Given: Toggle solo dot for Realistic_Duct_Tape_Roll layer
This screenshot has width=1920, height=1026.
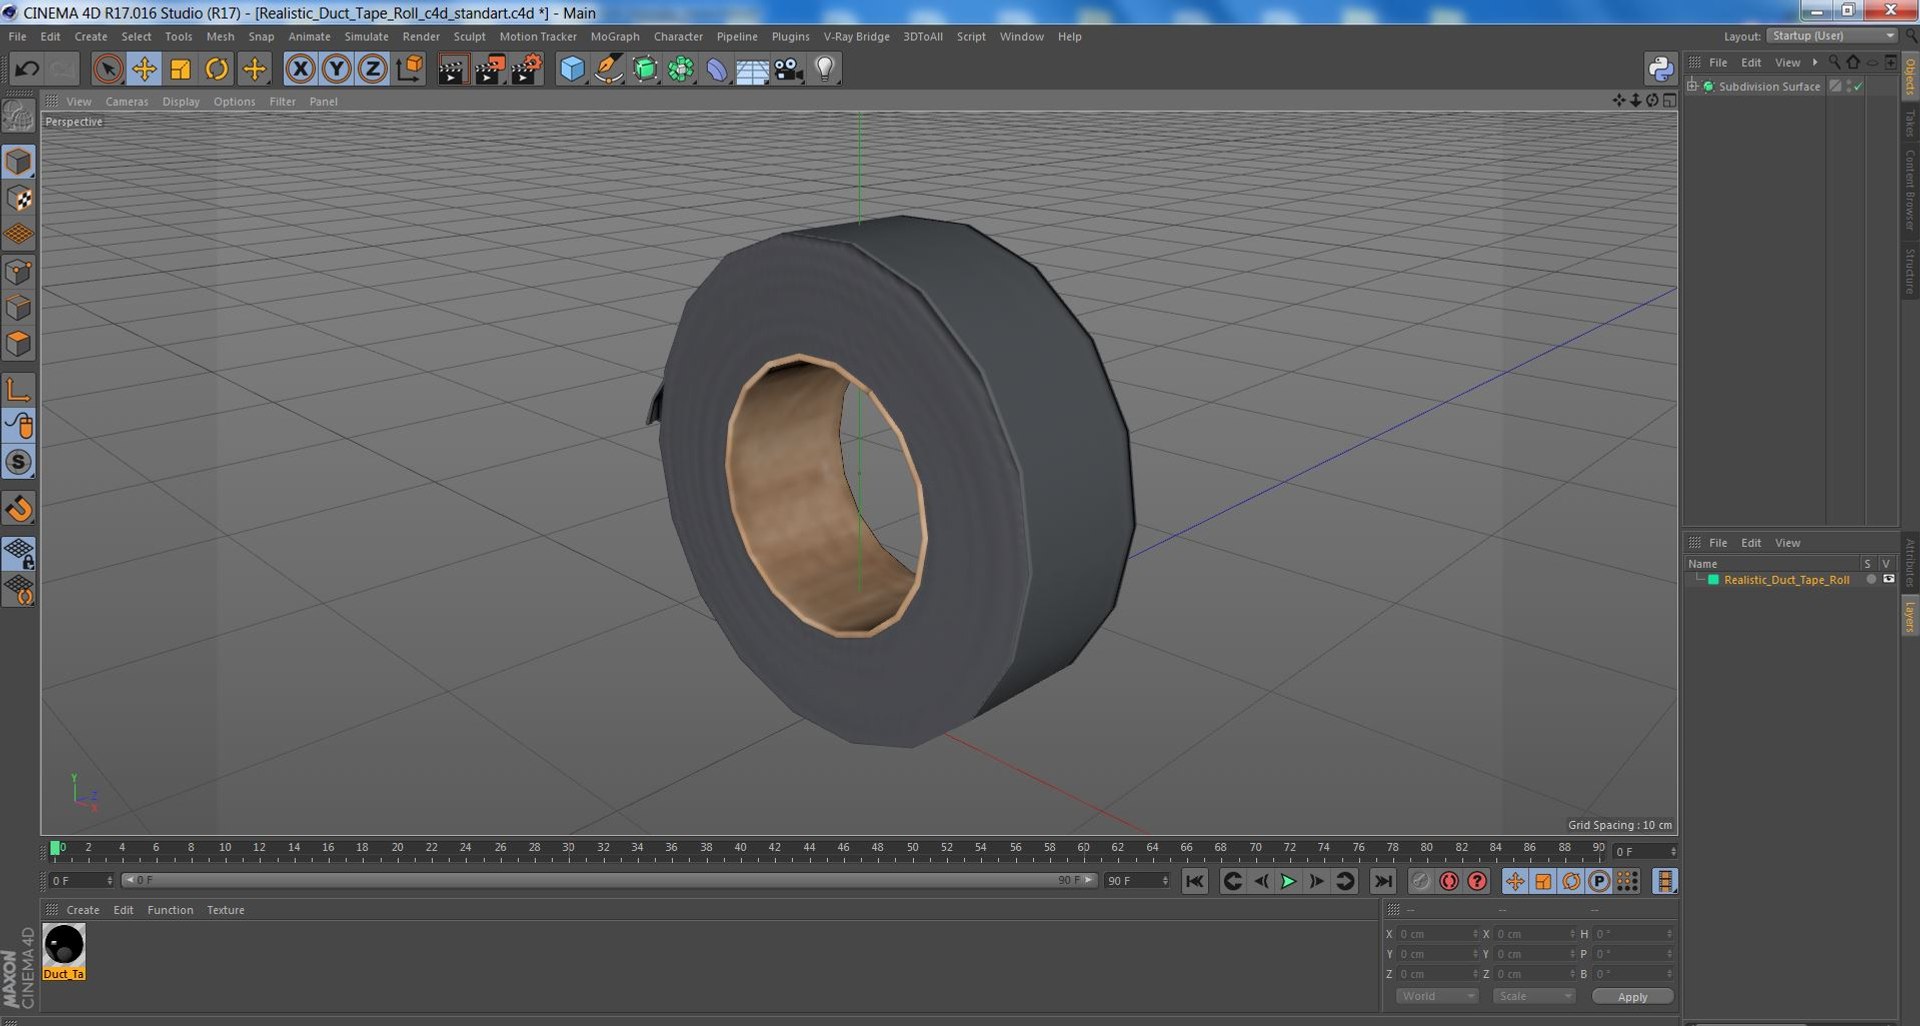Looking at the screenshot, I should (1871, 579).
